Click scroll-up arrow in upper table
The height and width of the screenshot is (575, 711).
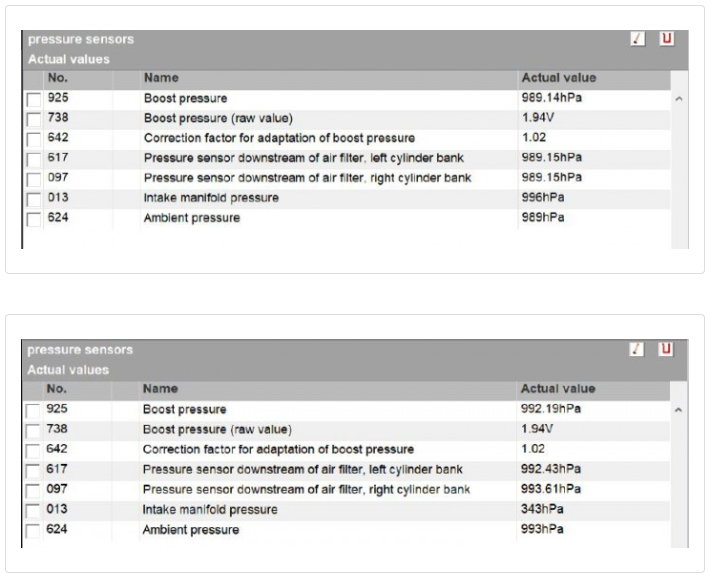click(679, 99)
